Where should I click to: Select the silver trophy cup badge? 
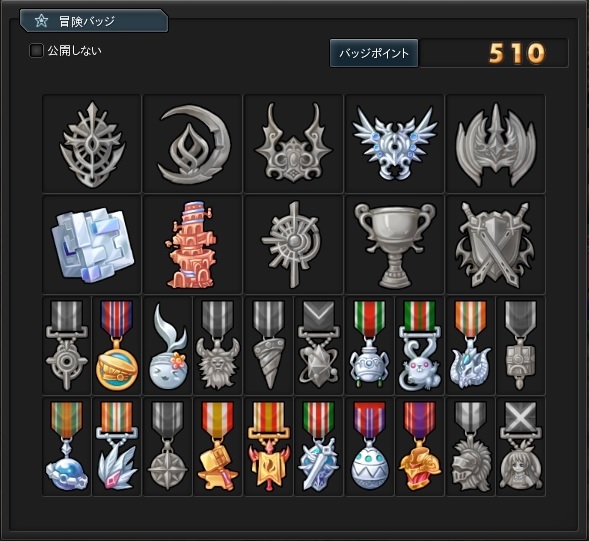394,244
